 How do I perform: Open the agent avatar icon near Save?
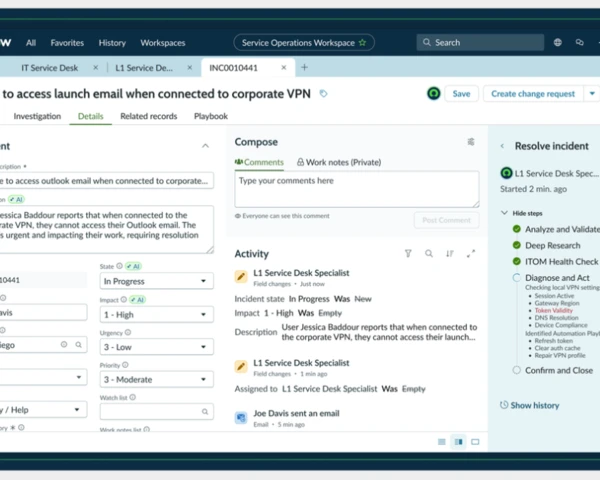pyautogui.click(x=434, y=93)
